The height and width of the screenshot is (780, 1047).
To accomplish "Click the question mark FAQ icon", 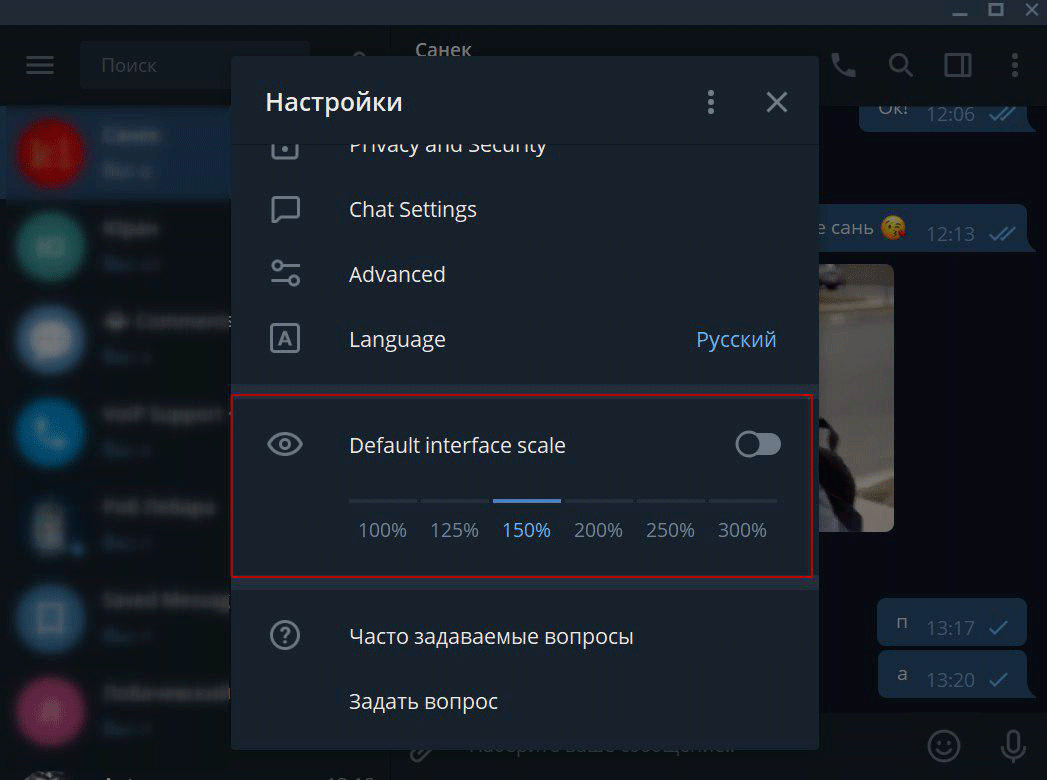I will click(285, 636).
